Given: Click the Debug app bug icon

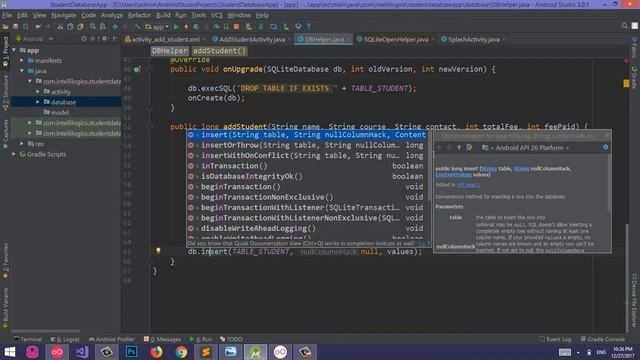Looking at the screenshot, I should pos(196,27).
